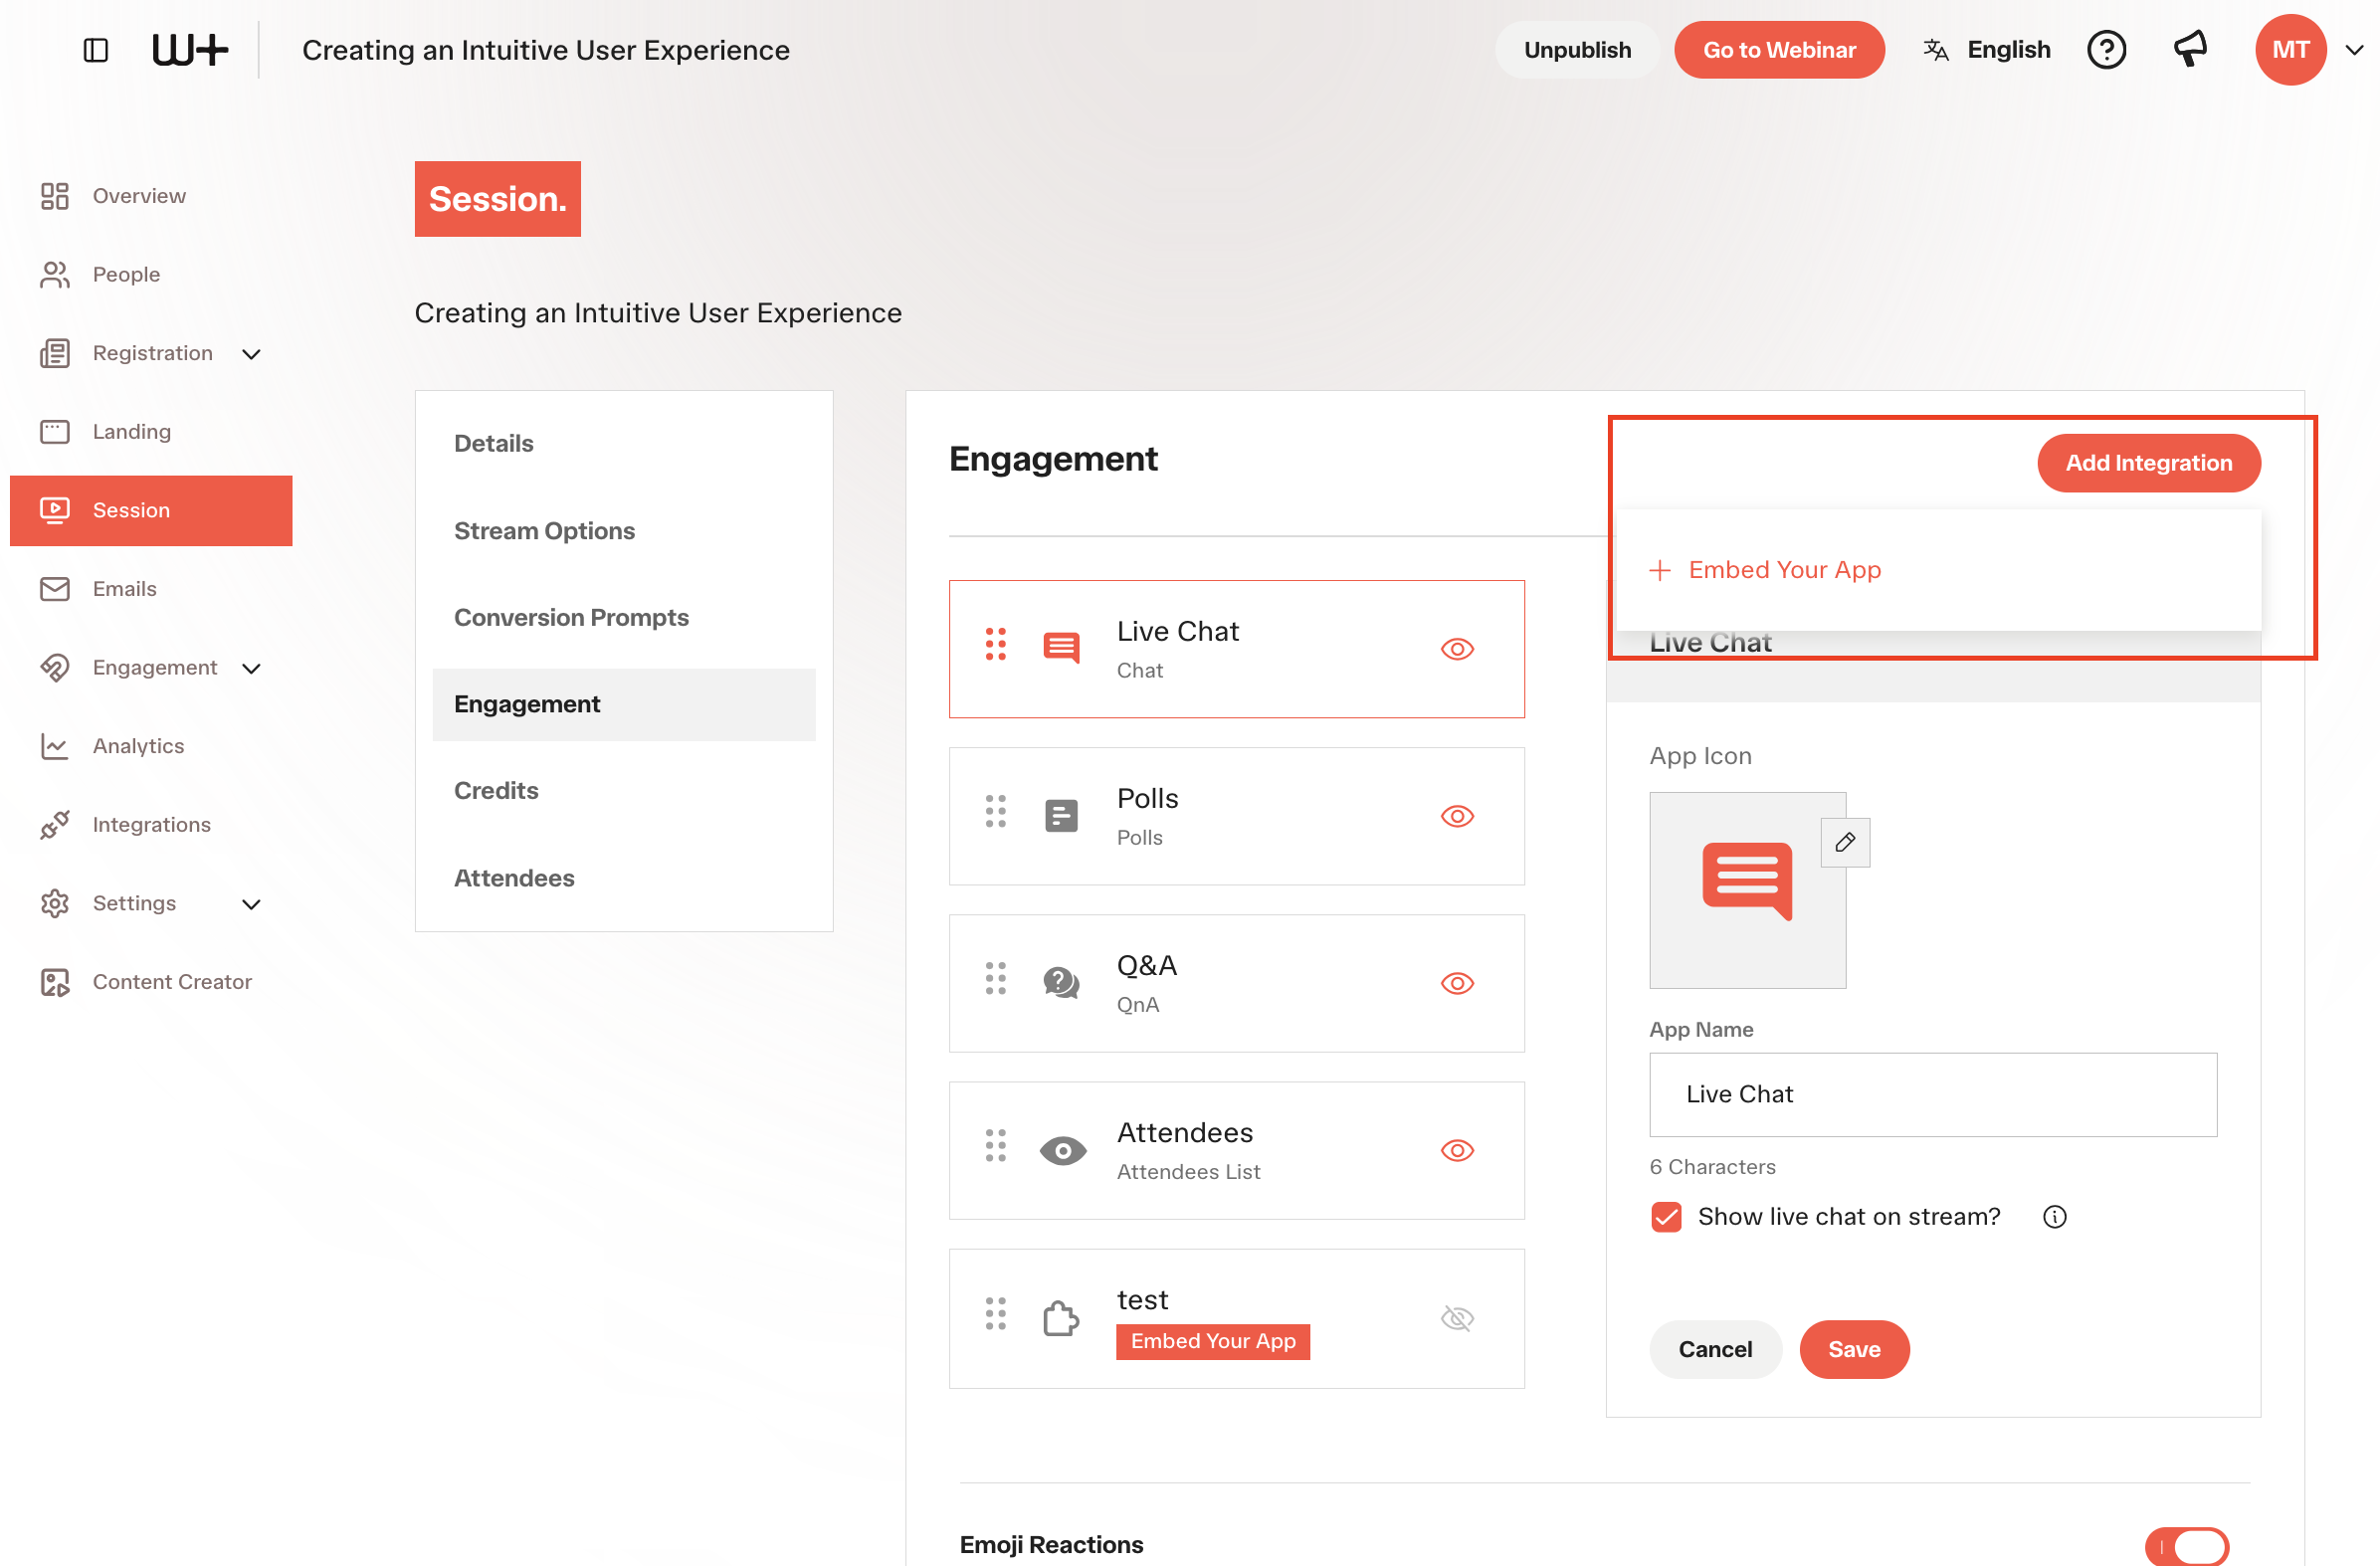The width and height of the screenshot is (2380, 1566).
Task: Choose Embed Your App option
Action: point(1765,569)
